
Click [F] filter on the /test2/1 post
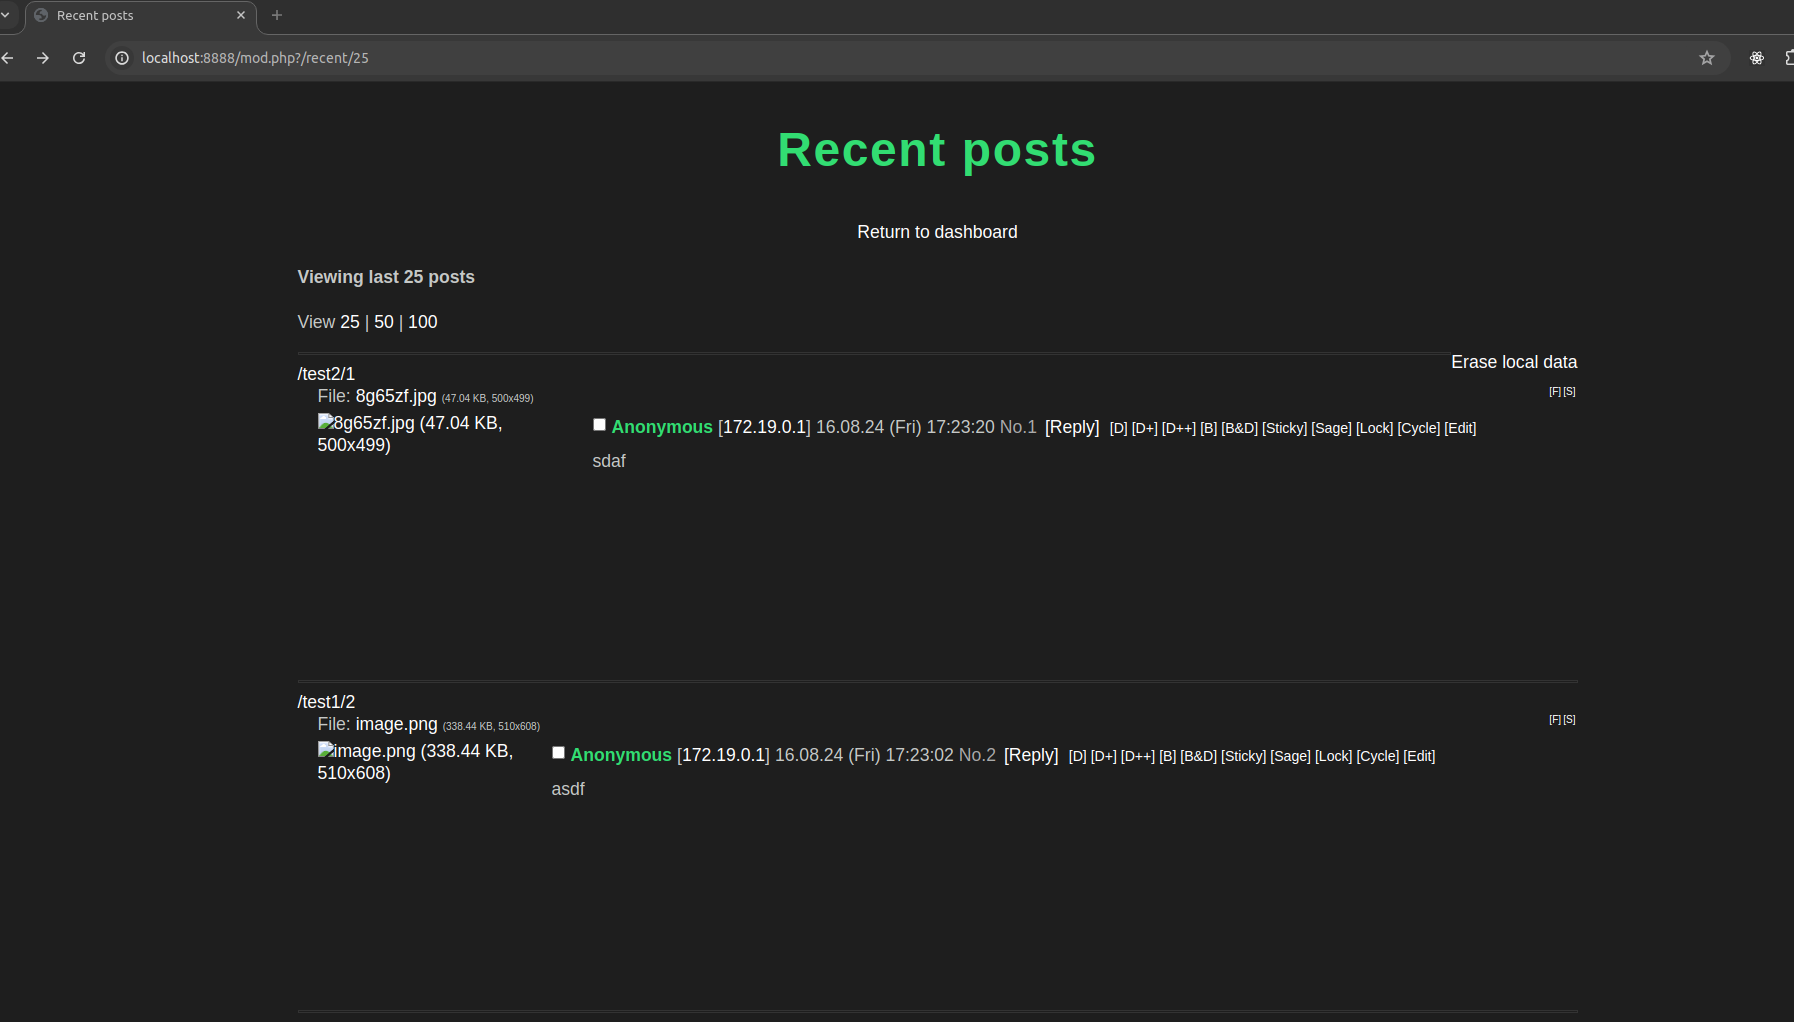[x=1555, y=392]
